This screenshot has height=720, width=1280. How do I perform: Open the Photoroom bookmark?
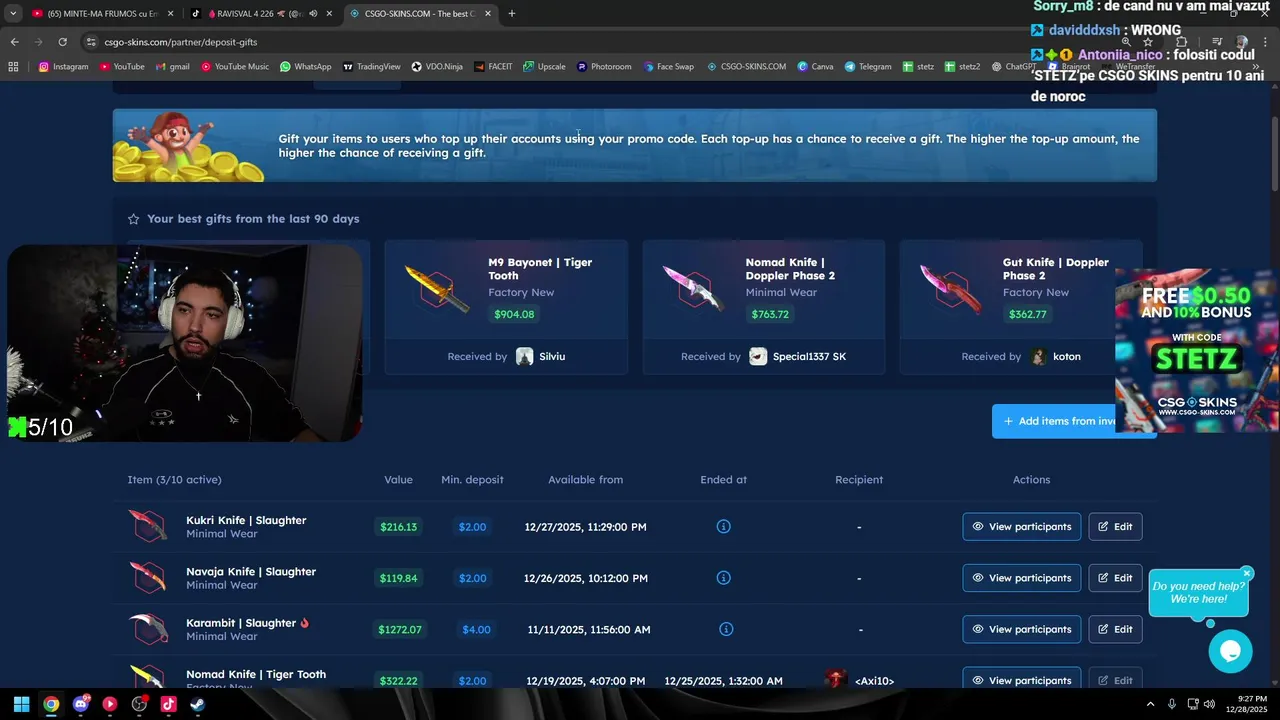pyautogui.click(x=603, y=67)
